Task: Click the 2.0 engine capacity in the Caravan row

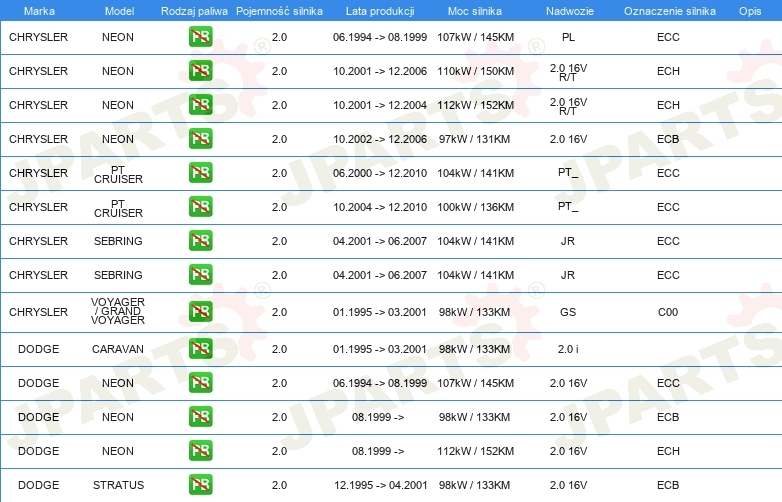Action: tap(279, 349)
